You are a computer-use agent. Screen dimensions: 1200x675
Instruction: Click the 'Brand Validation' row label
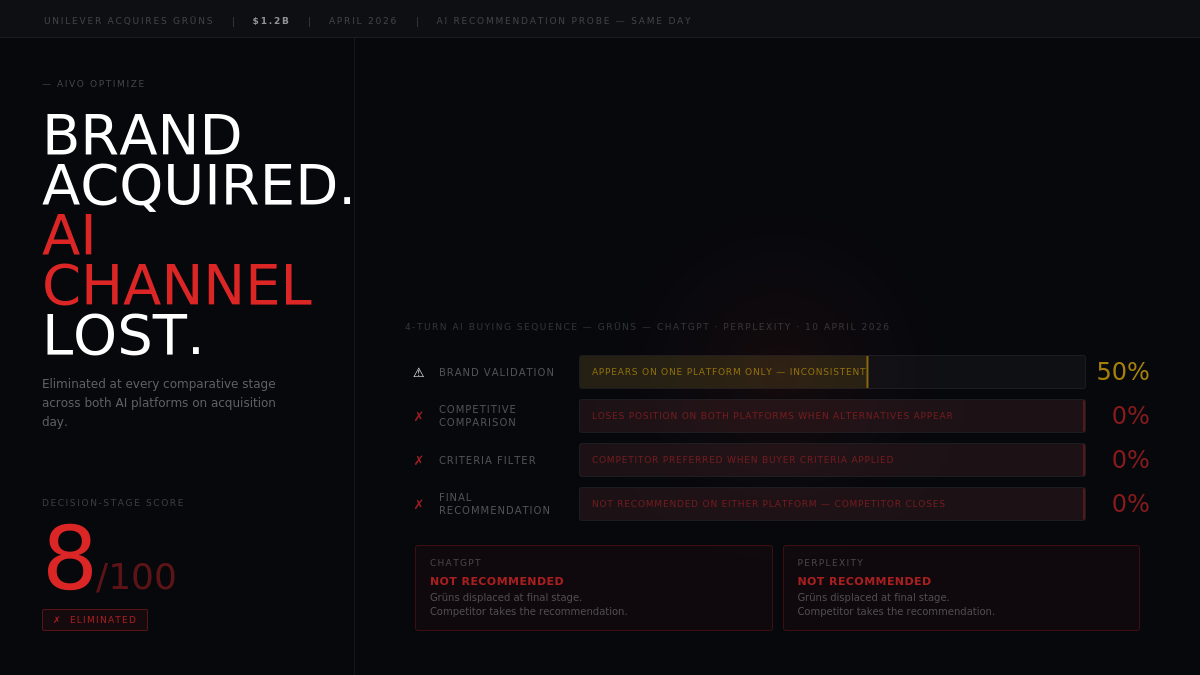(496, 372)
